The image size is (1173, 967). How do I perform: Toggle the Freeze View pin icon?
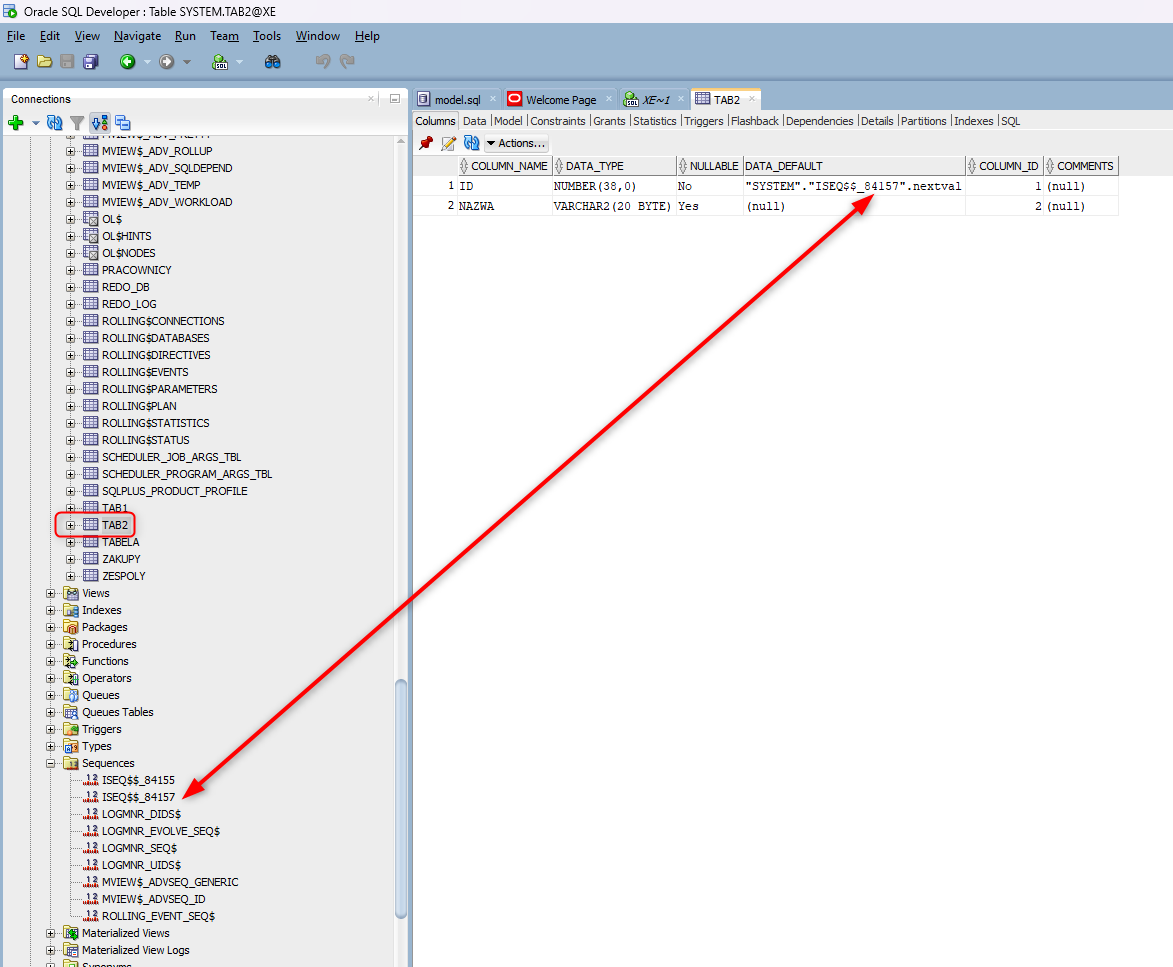[426, 143]
